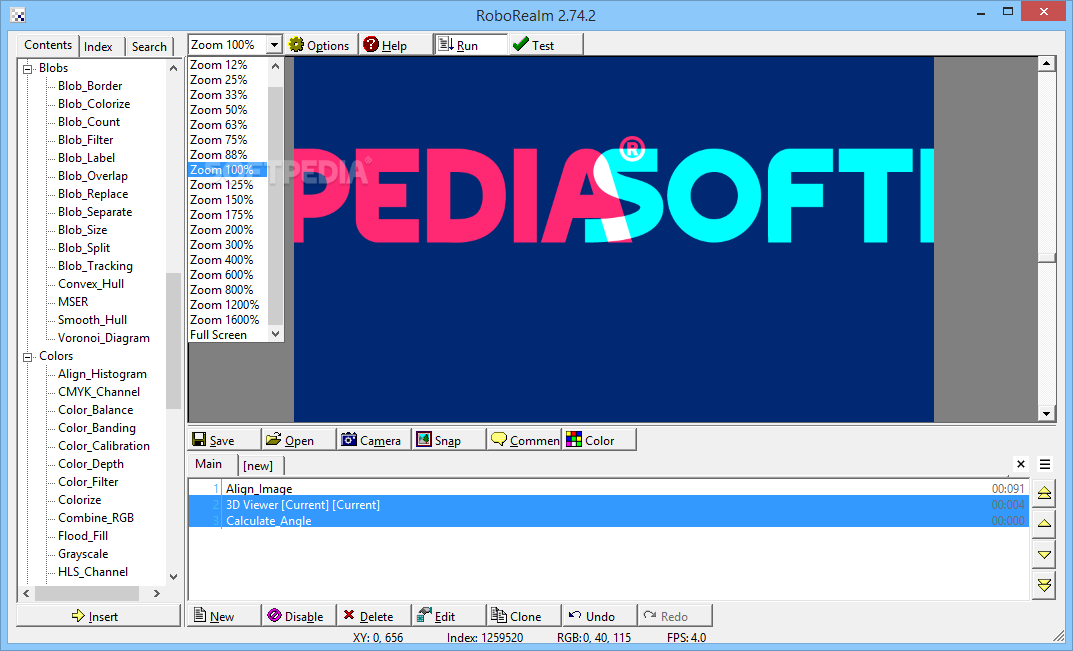Open the [new] pipeline tab
The image size is (1073, 651).
point(258,465)
